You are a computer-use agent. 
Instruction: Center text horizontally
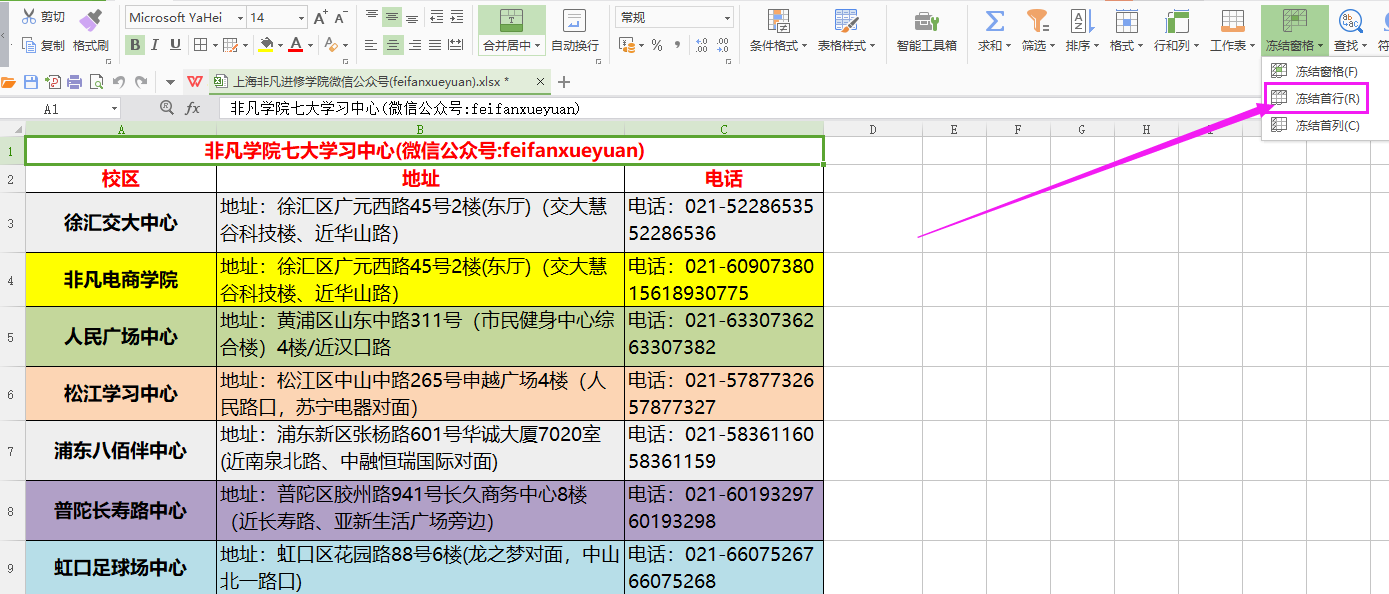click(x=392, y=45)
